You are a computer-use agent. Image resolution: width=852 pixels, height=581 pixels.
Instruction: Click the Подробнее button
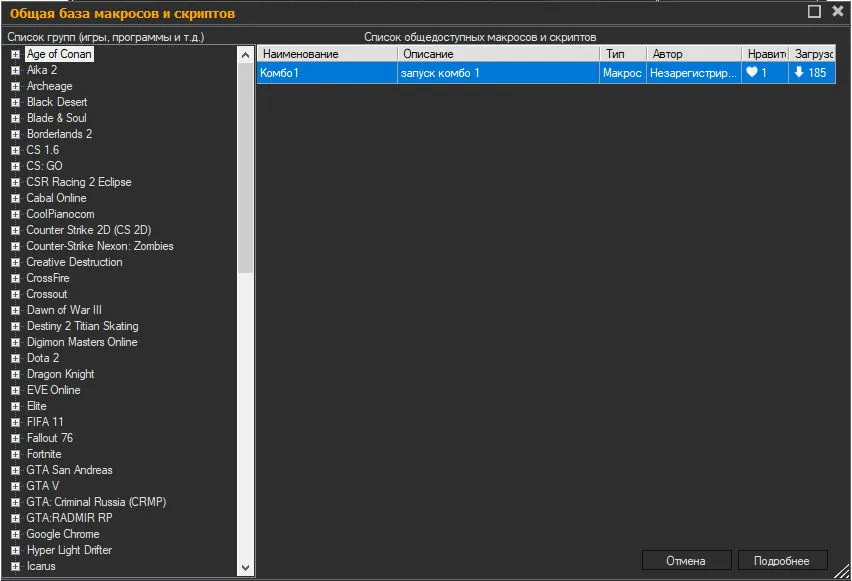781,560
